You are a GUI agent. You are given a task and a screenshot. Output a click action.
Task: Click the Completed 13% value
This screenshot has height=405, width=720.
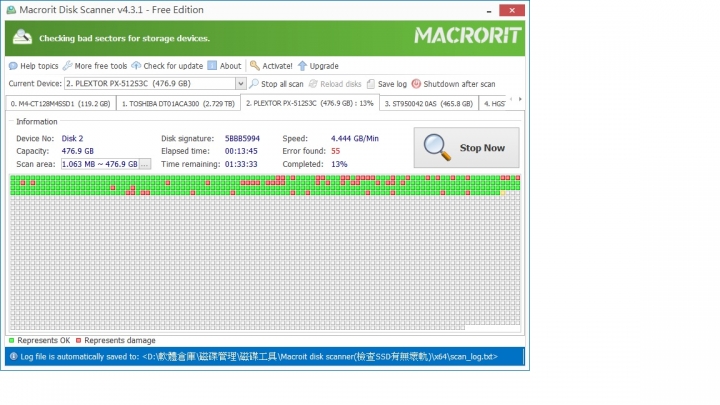point(339,164)
